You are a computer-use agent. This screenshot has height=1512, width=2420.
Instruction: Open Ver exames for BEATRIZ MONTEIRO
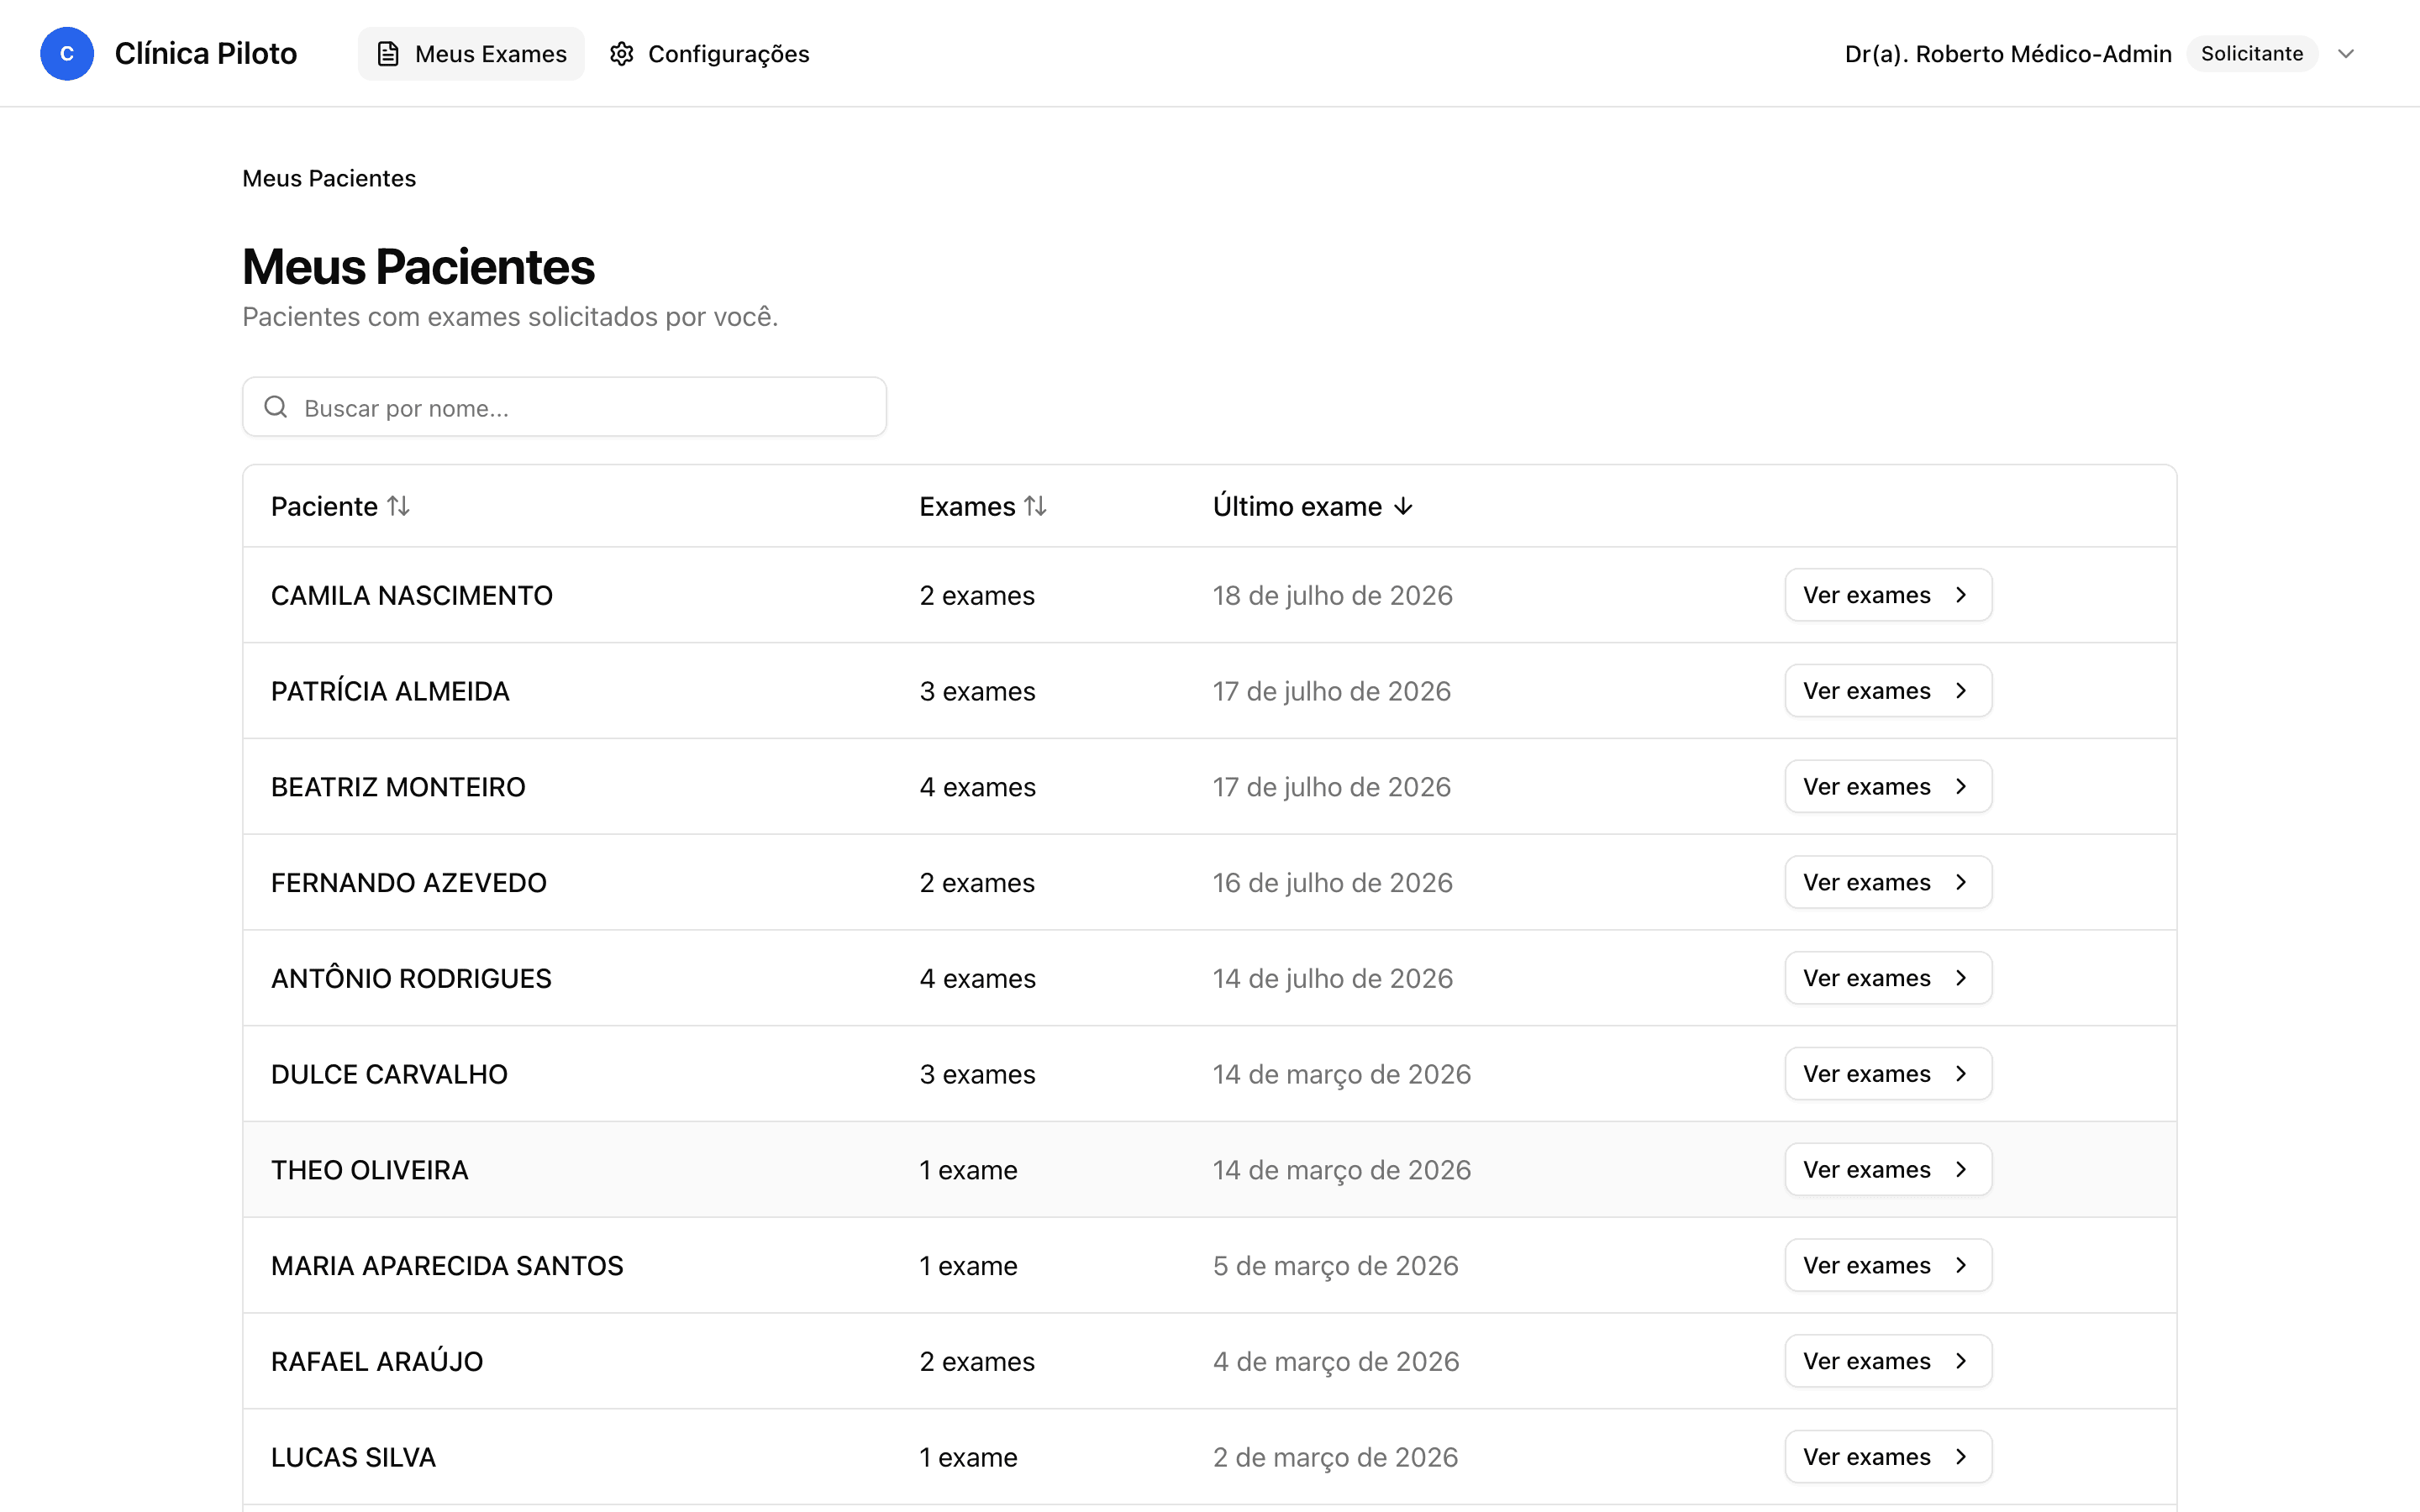tap(1888, 787)
